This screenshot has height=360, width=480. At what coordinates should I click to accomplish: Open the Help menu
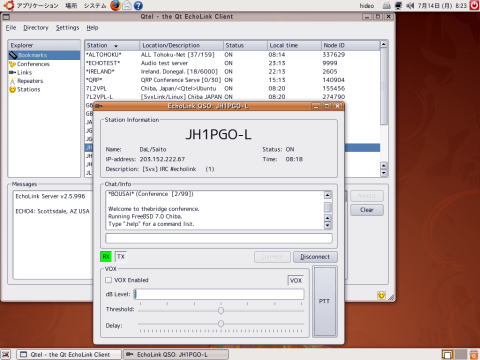coord(92,28)
